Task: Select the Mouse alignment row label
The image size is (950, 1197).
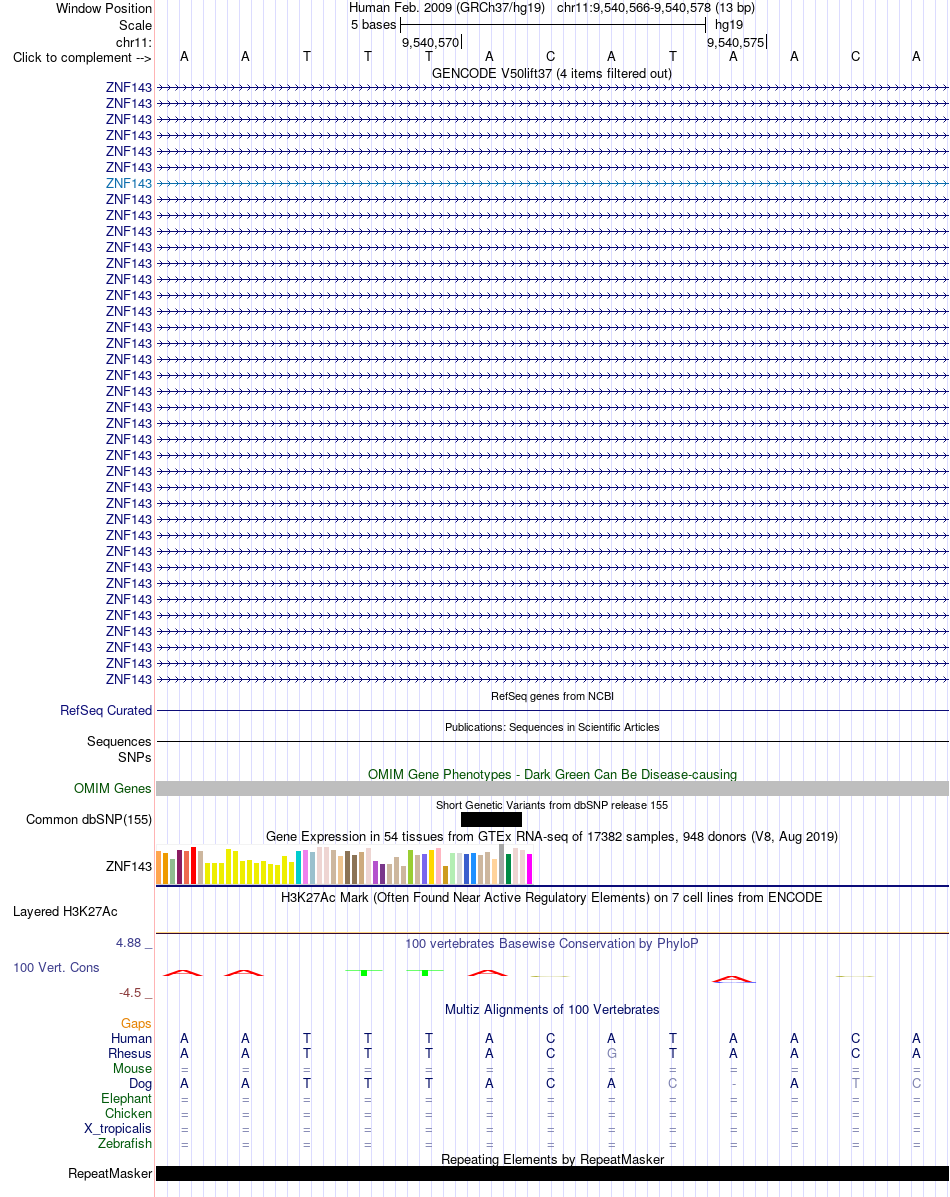Action: pyautogui.click(x=132, y=1069)
